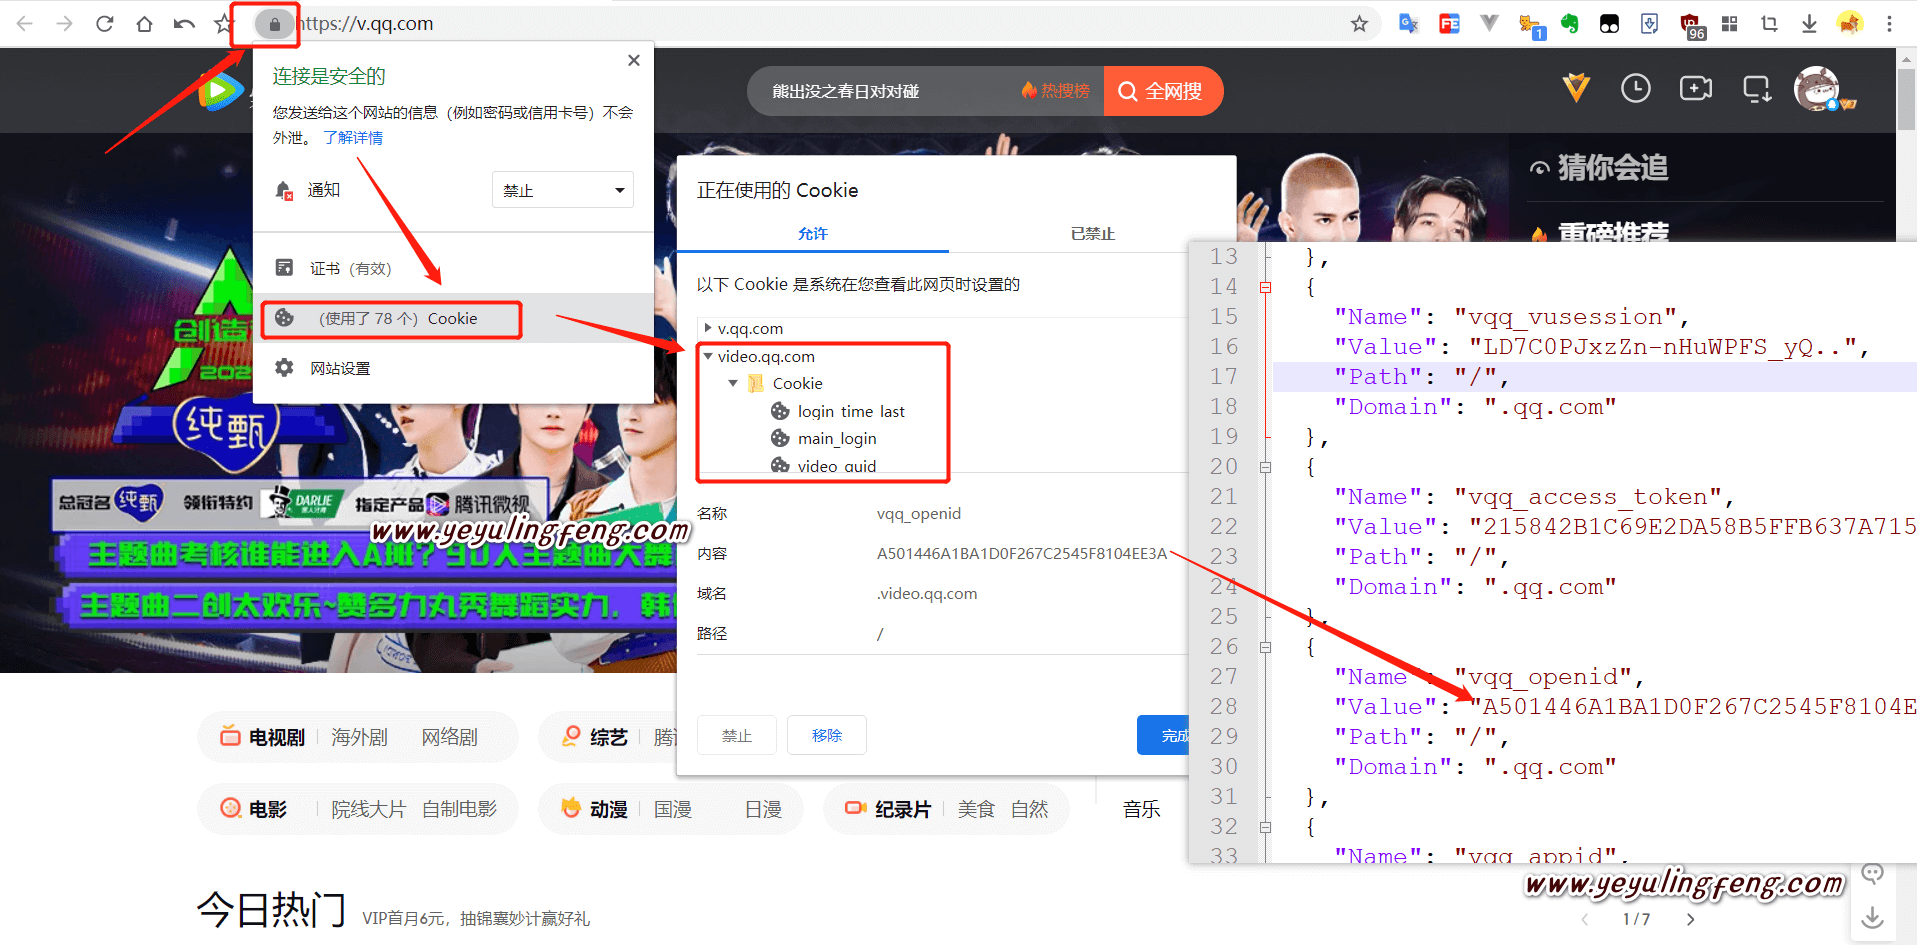Open the 通知 permission dropdown
Screen dimensions: 1917x945
click(x=563, y=190)
